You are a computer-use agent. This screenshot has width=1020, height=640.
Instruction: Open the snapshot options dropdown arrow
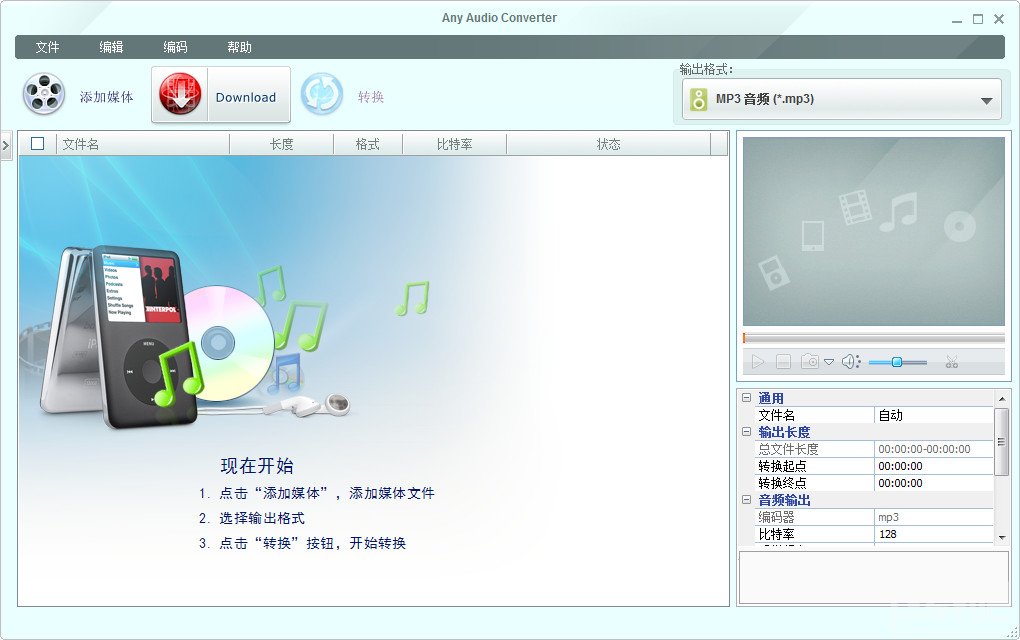(829, 361)
